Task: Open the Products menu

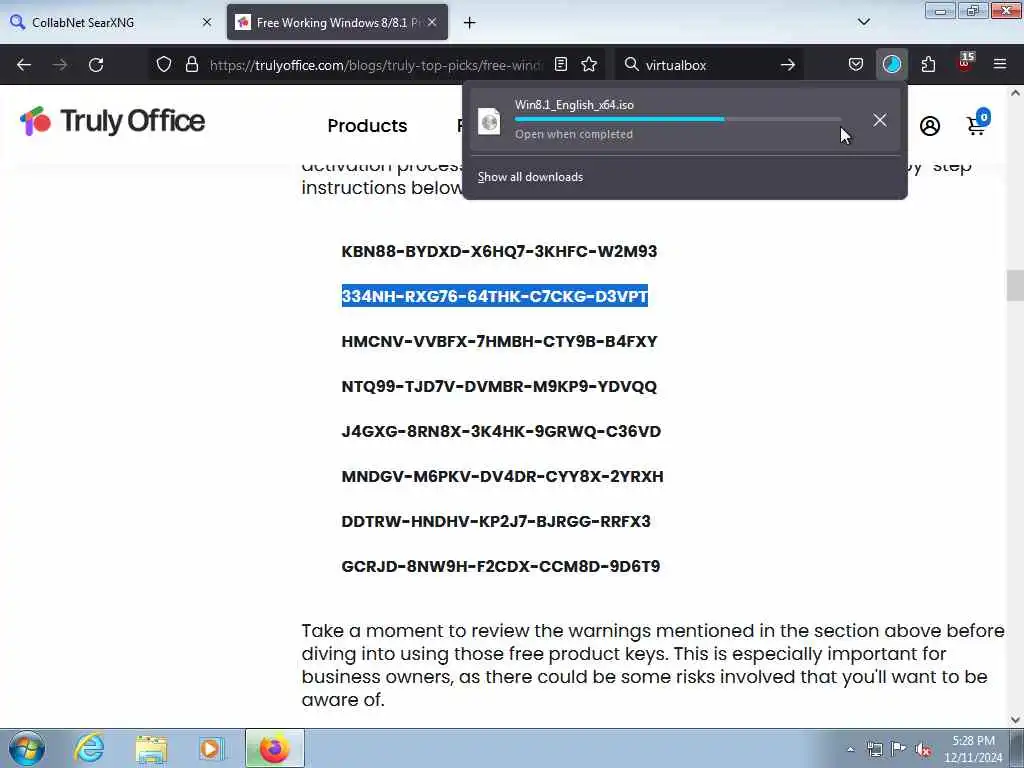Action: (x=367, y=126)
